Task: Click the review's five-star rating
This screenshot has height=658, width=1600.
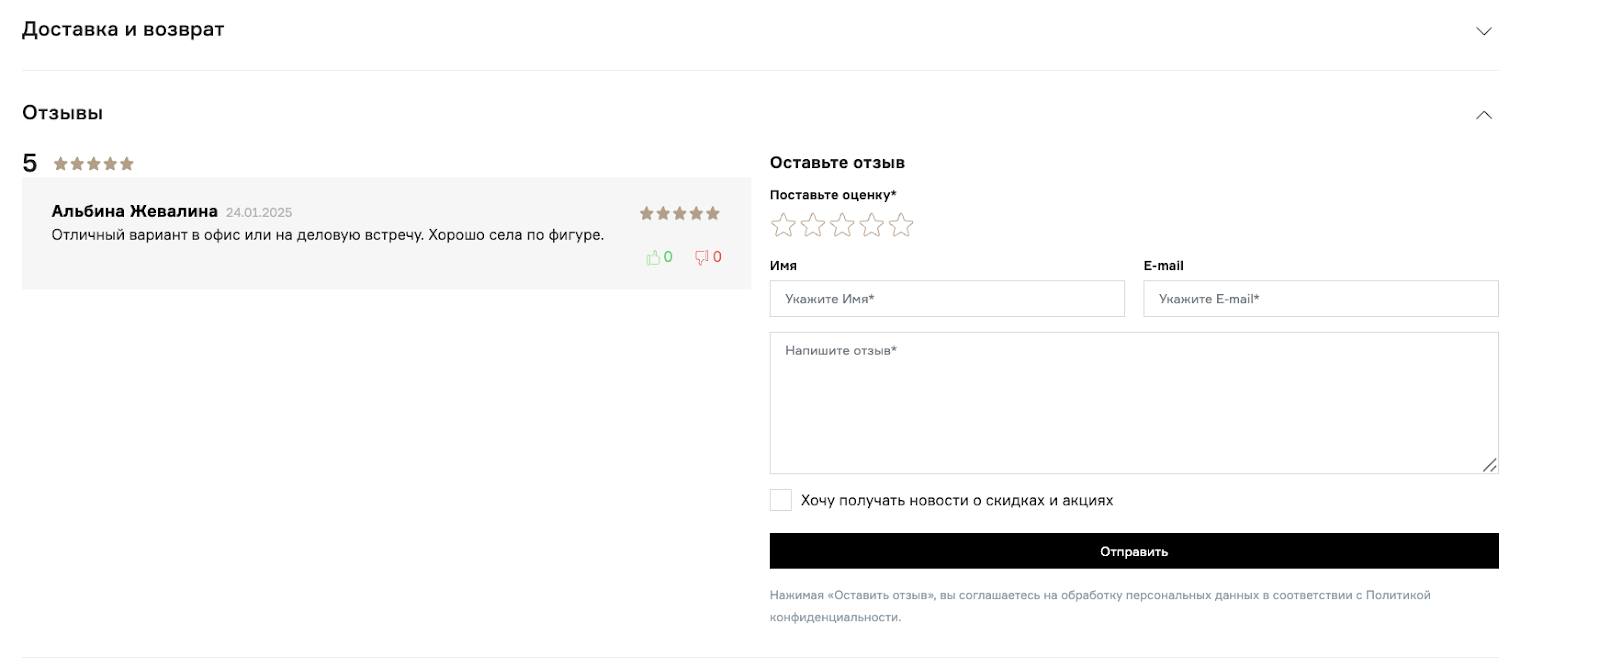Action: tap(680, 213)
